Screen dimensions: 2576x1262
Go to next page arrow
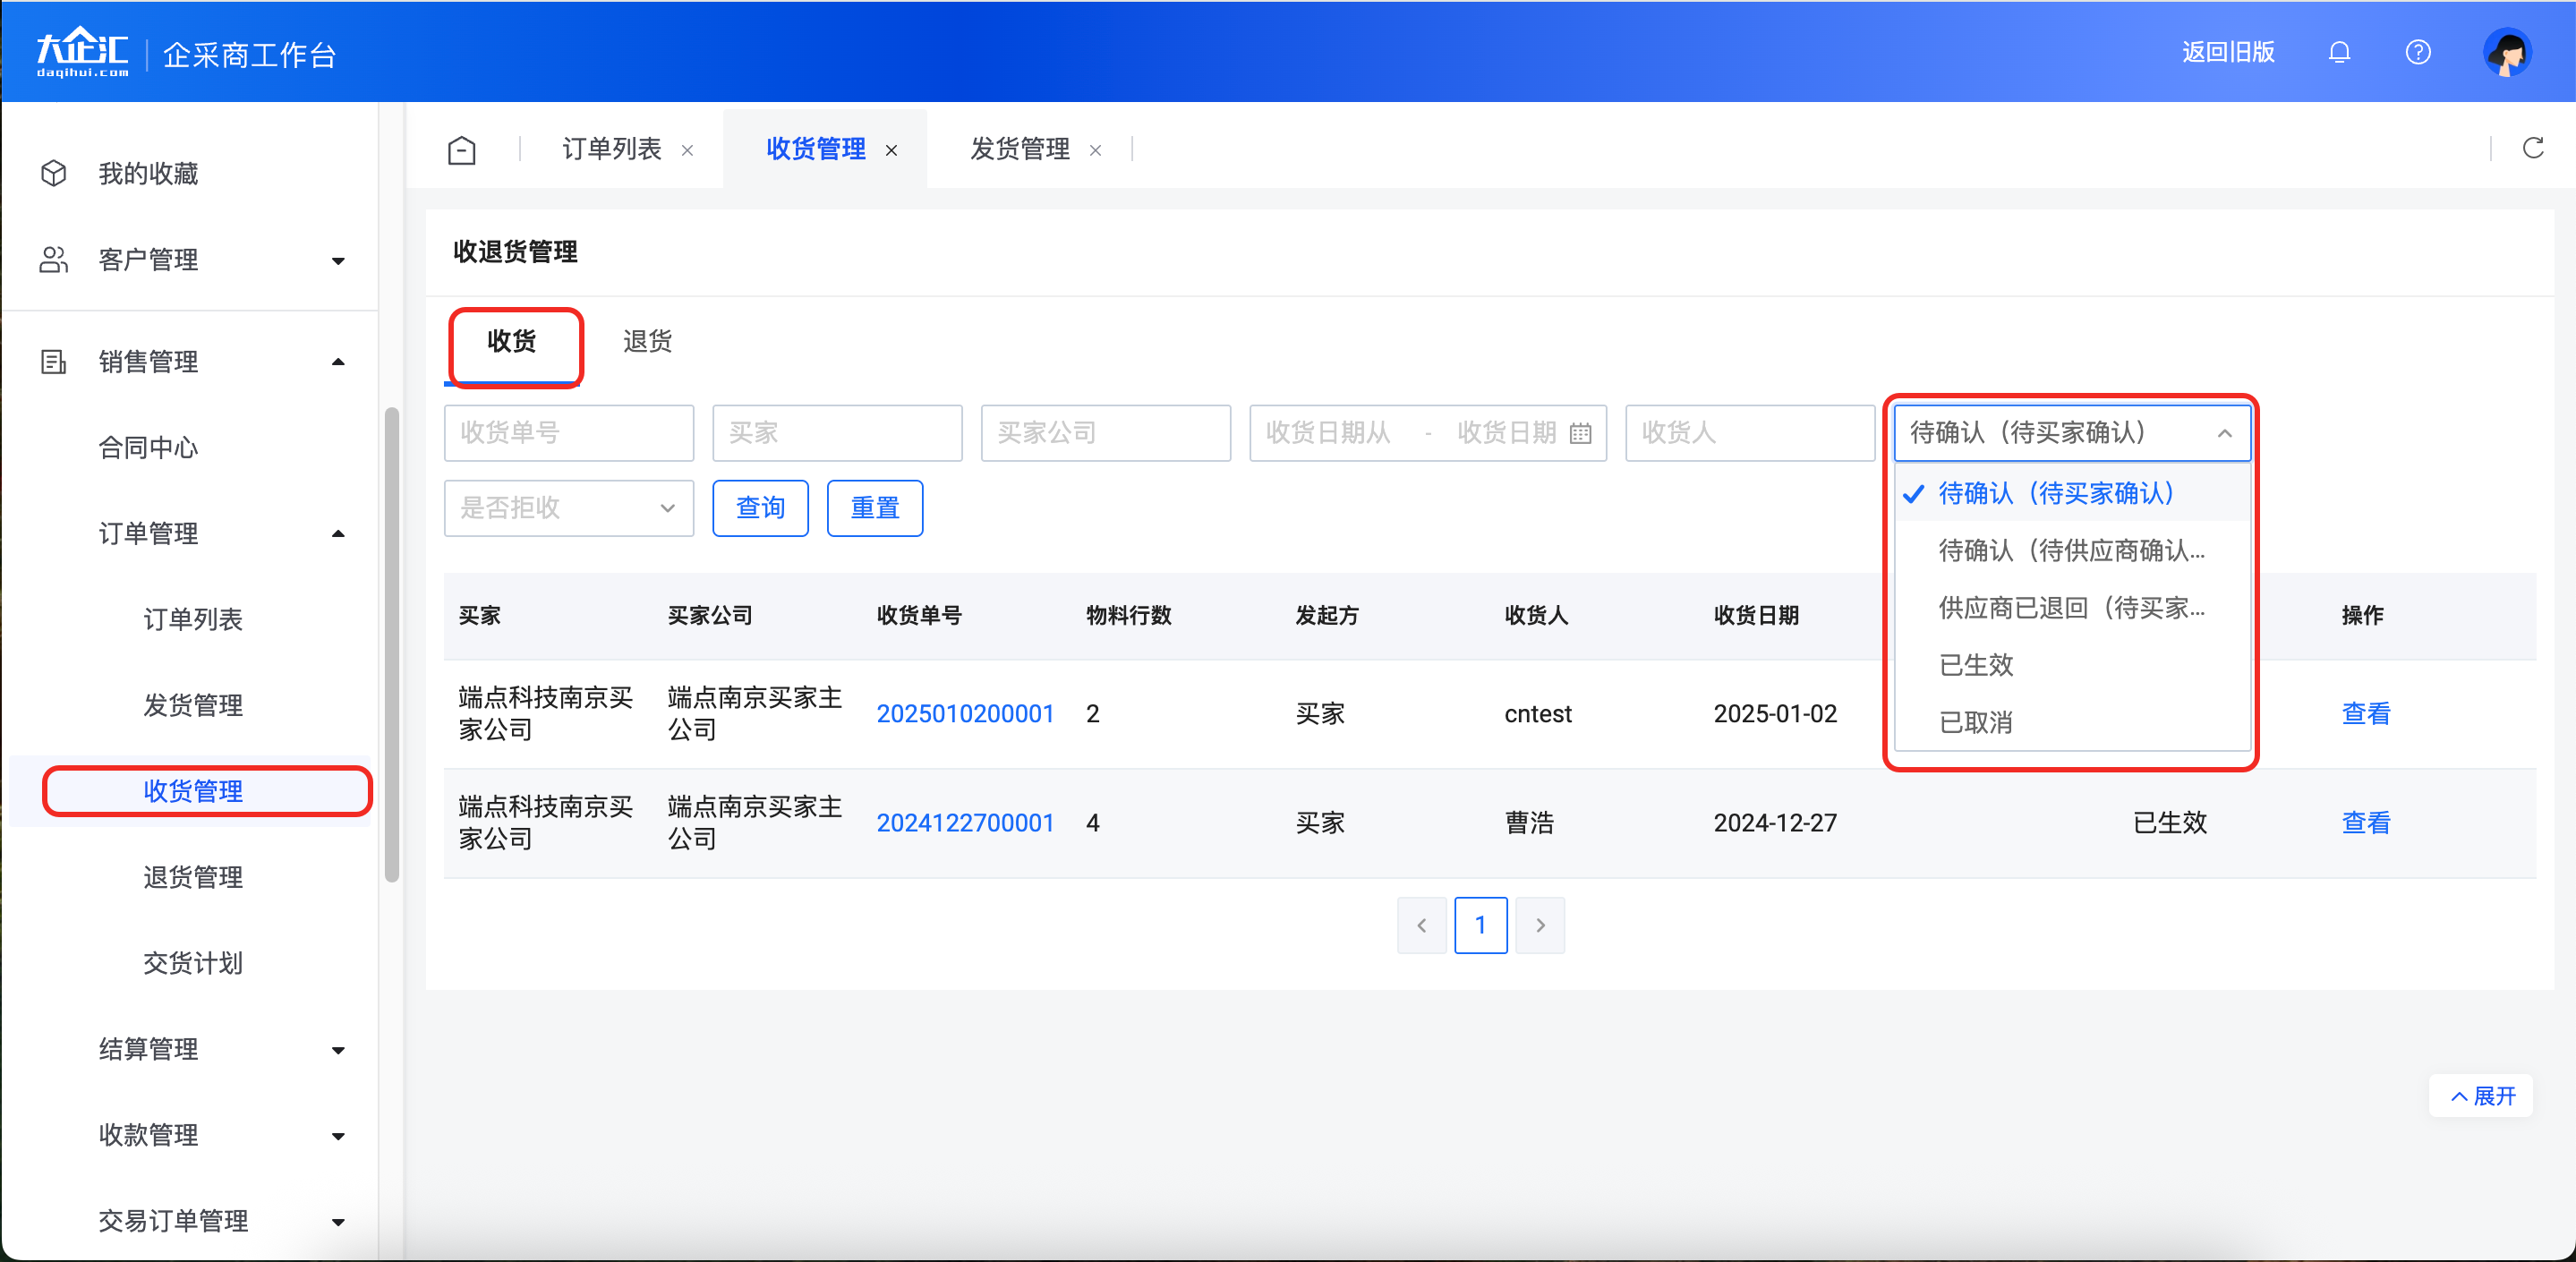pos(1540,925)
